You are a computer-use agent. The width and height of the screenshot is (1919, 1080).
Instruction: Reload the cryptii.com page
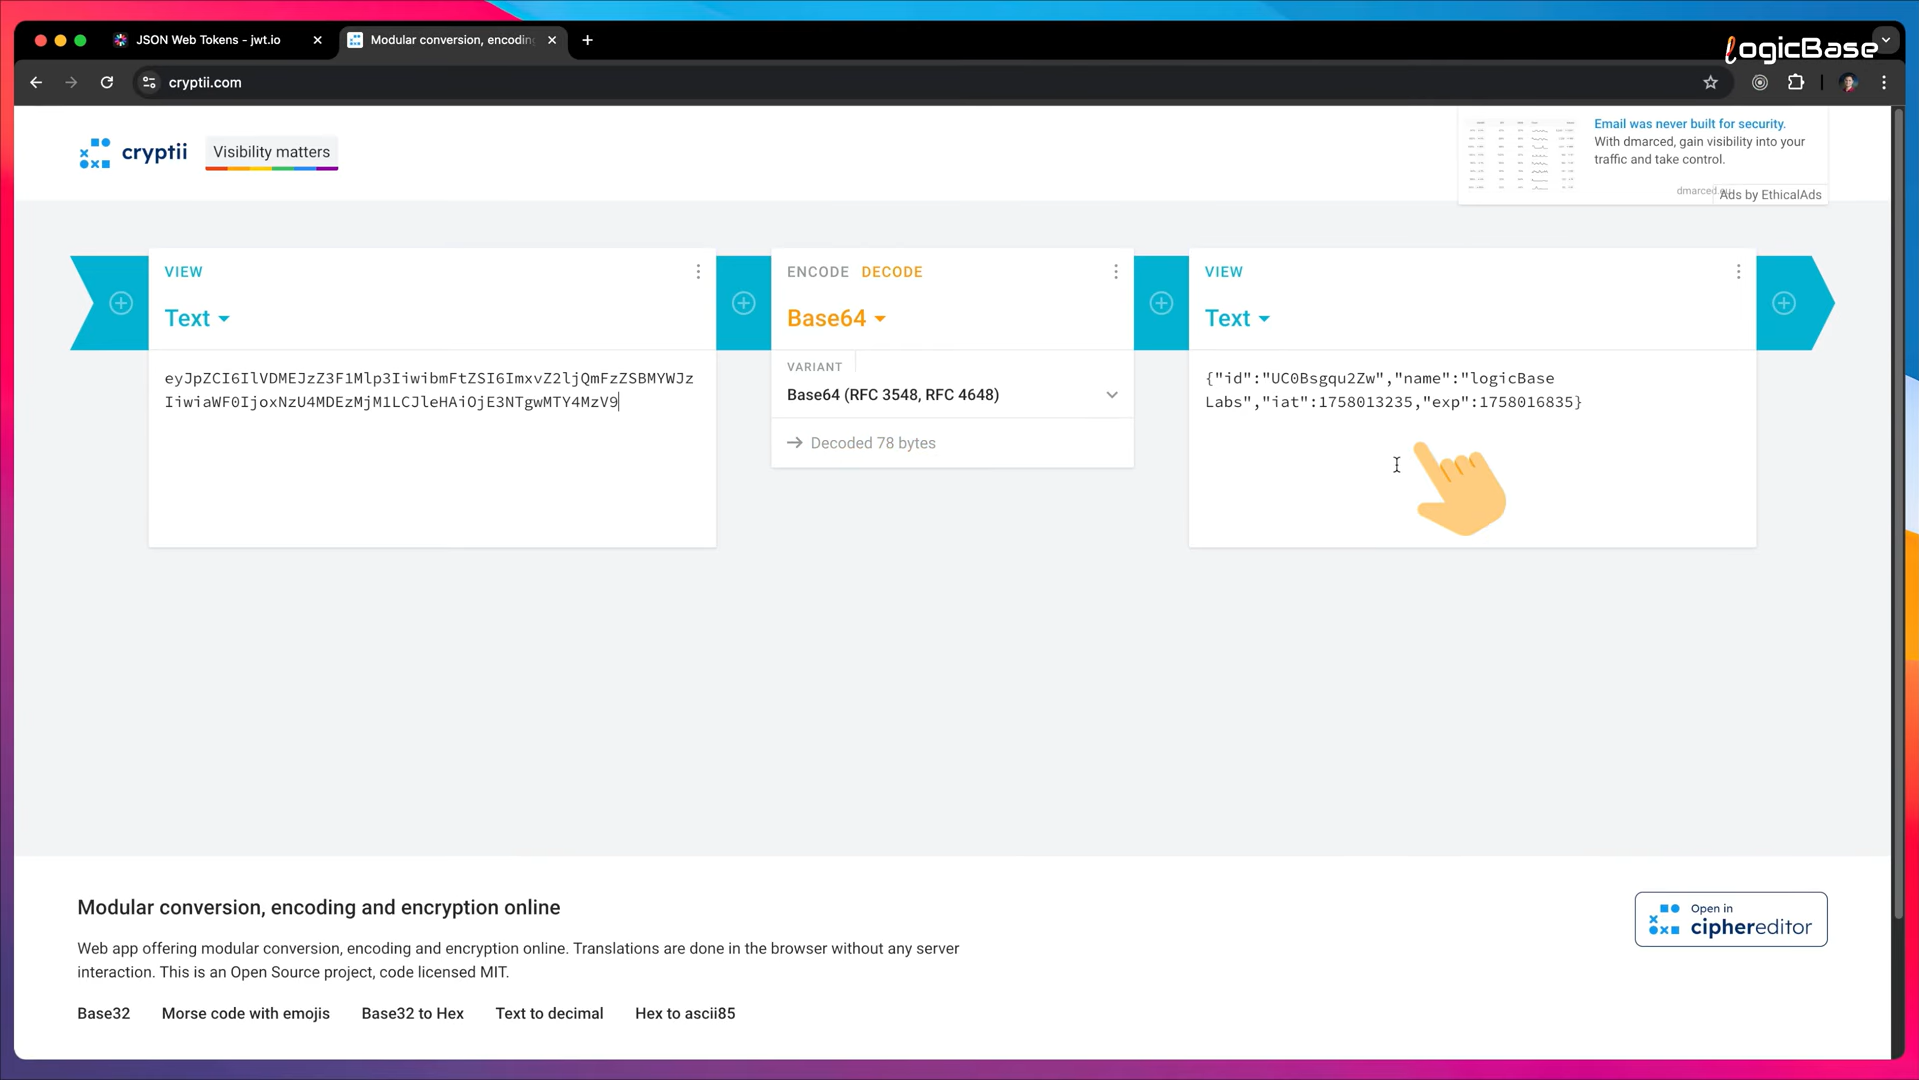(x=106, y=83)
